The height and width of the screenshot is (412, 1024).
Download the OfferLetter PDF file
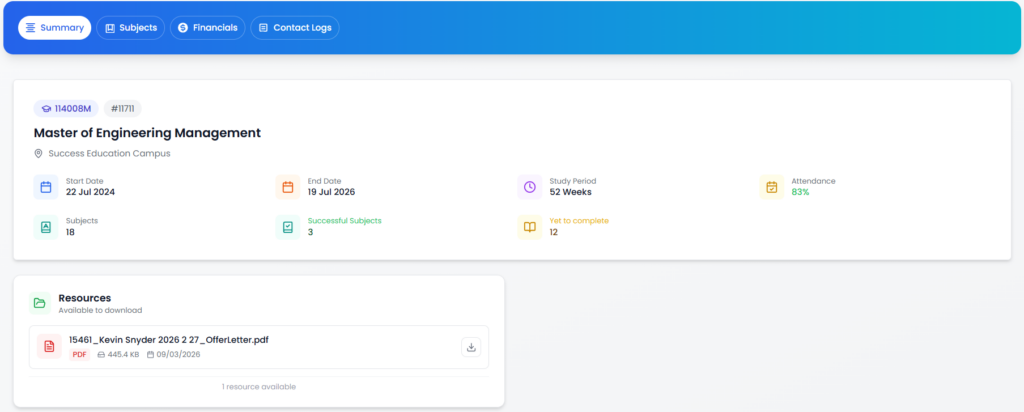point(471,347)
